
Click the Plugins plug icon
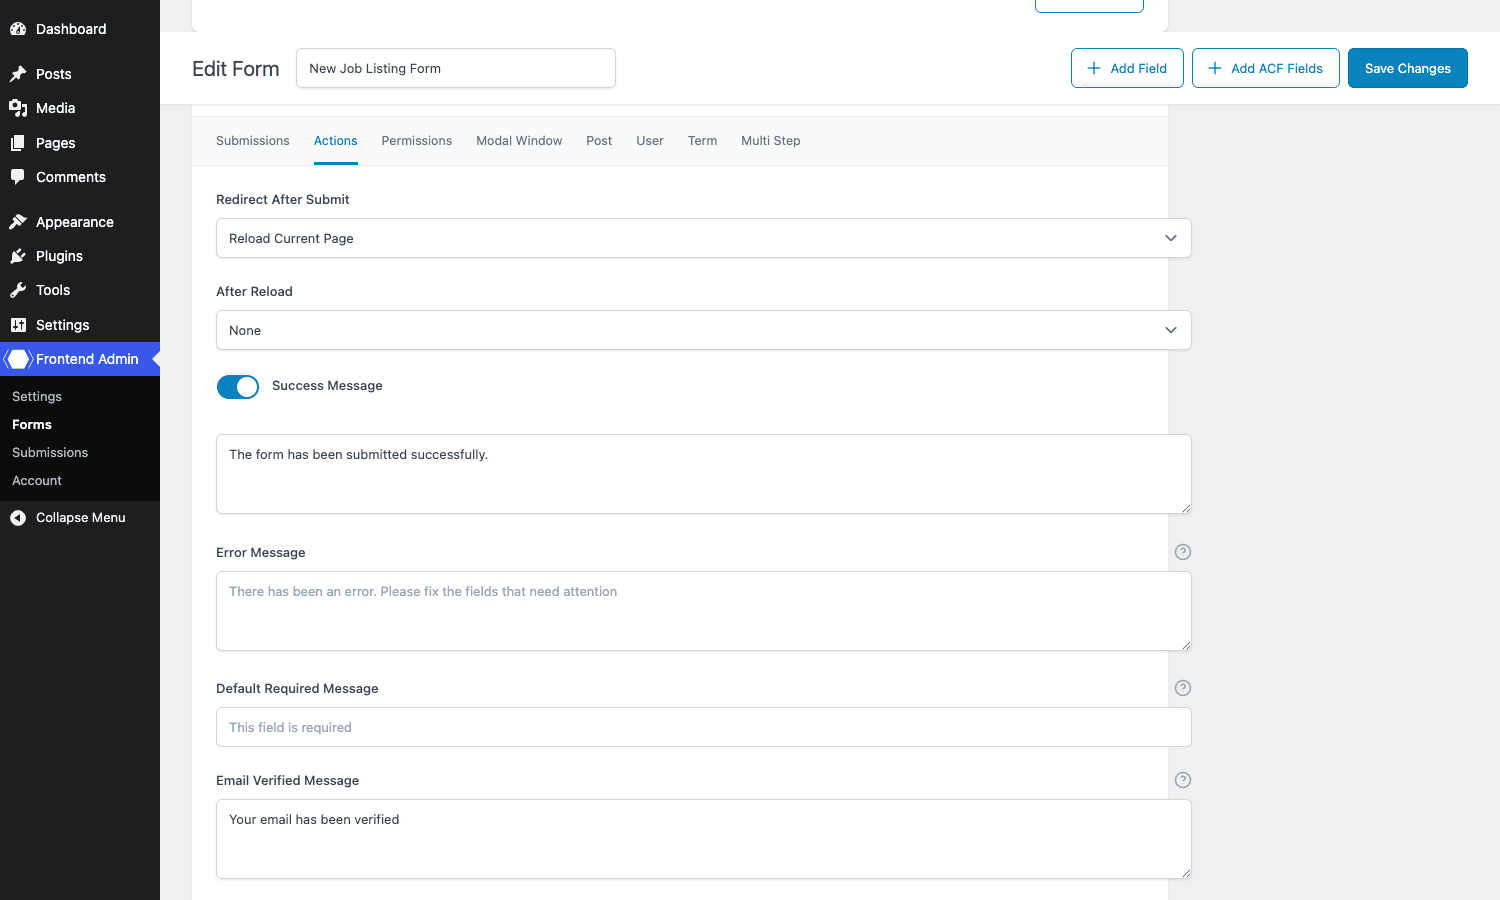coord(18,256)
